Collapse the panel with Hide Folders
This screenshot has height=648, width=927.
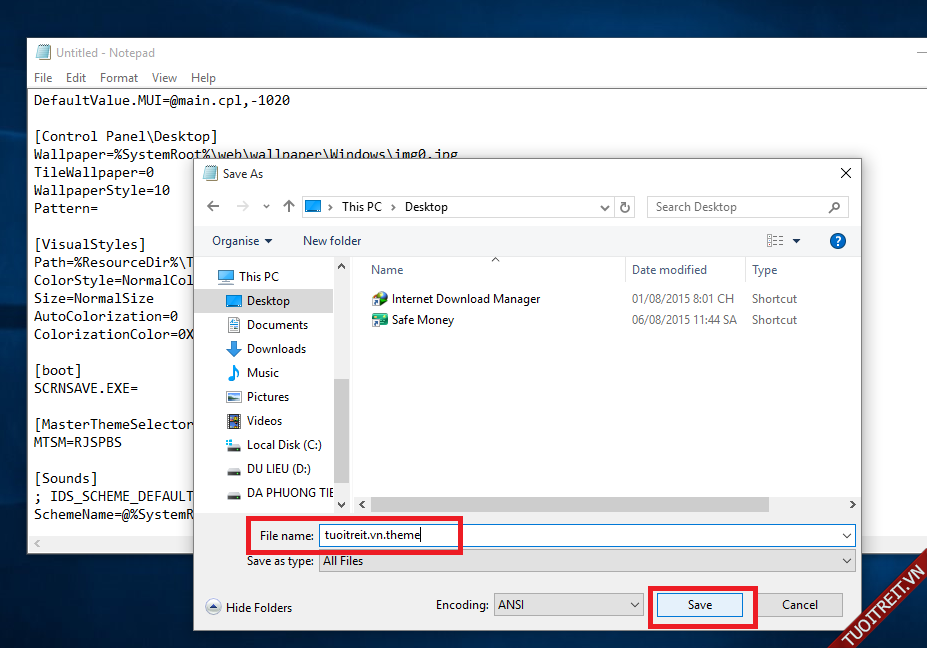(248, 607)
